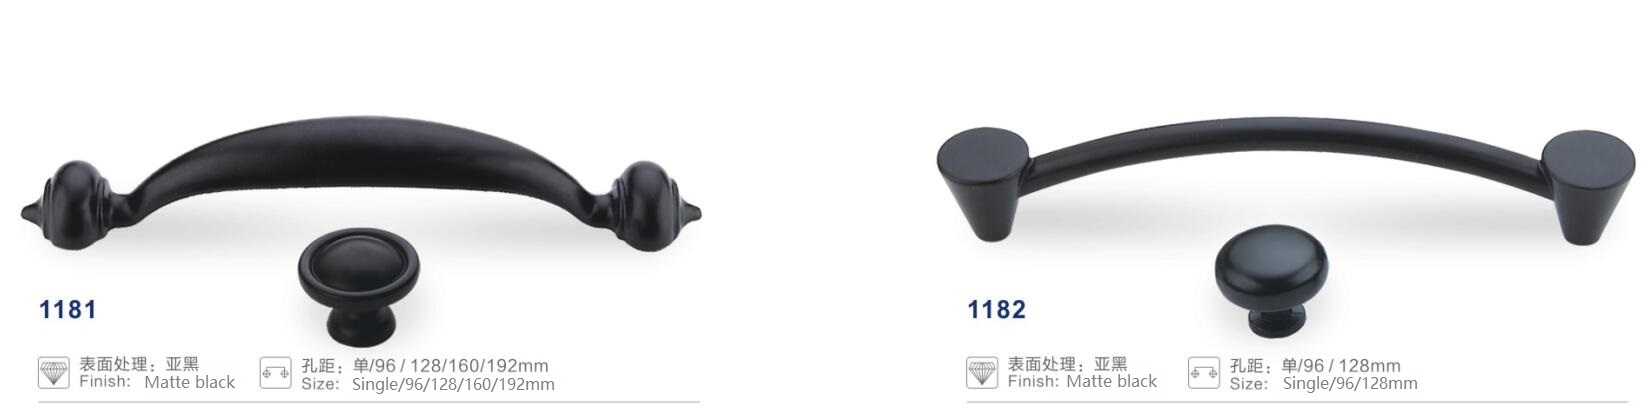Click the hole-distance size icon under 1181
Viewport: 1652px width, 419px height.
point(275,373)
